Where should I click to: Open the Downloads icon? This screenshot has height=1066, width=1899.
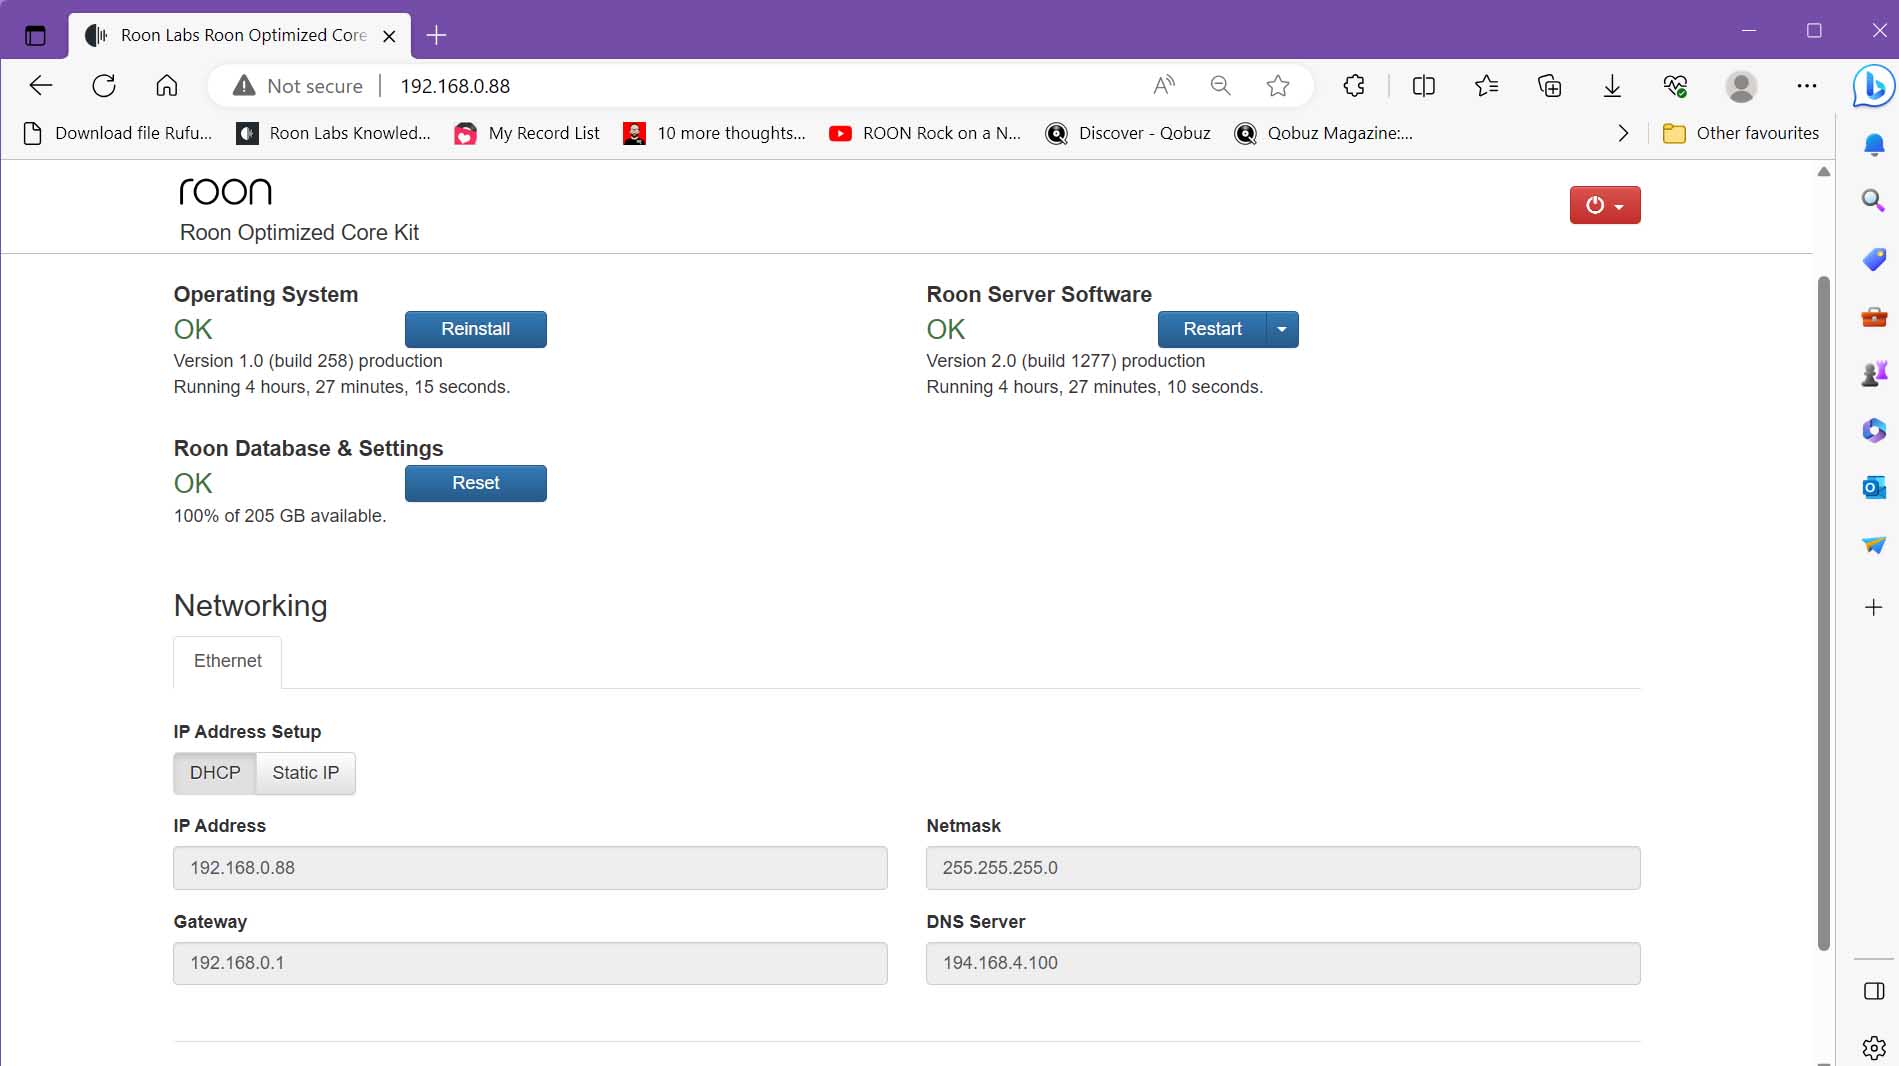click(x=1612, y=86)
